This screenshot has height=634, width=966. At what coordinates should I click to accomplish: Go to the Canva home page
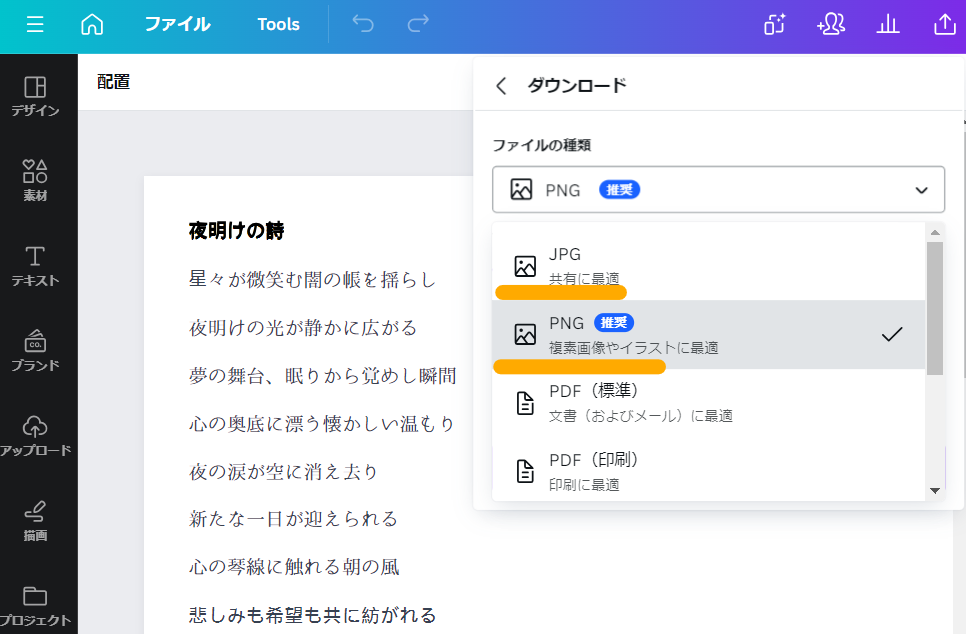click(92, 24)
